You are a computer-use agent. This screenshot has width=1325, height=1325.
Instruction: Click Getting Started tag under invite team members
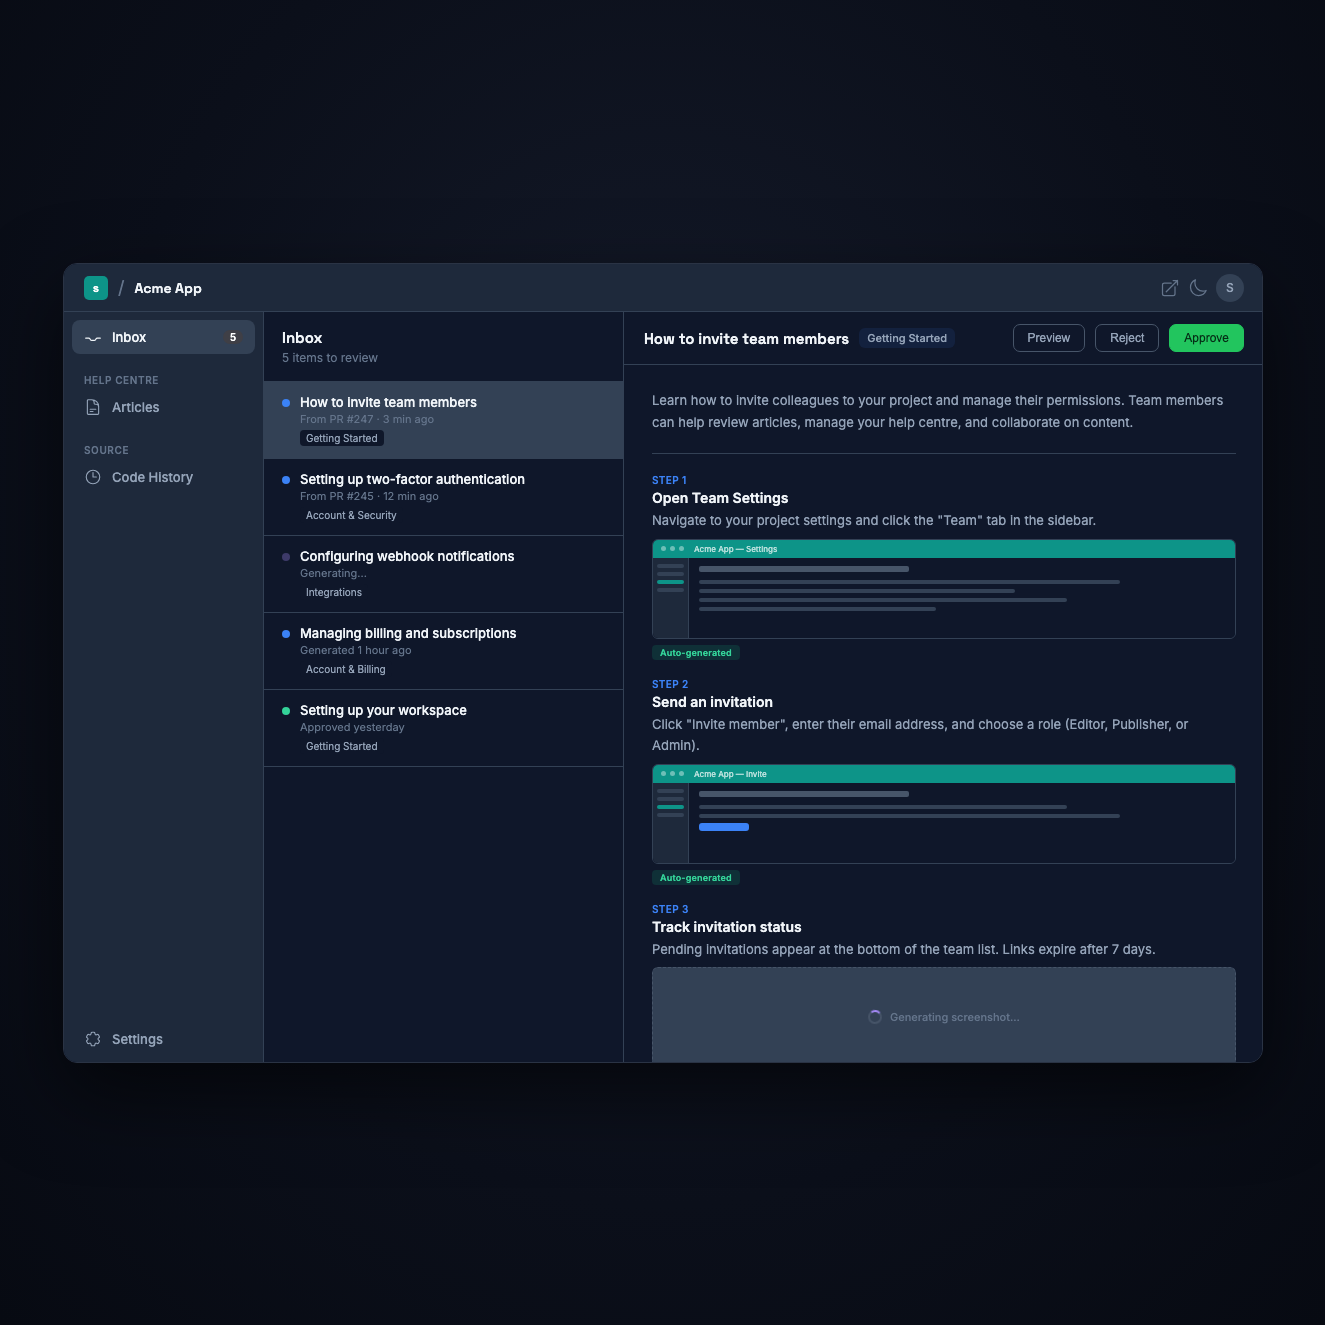tap(342, 438)
